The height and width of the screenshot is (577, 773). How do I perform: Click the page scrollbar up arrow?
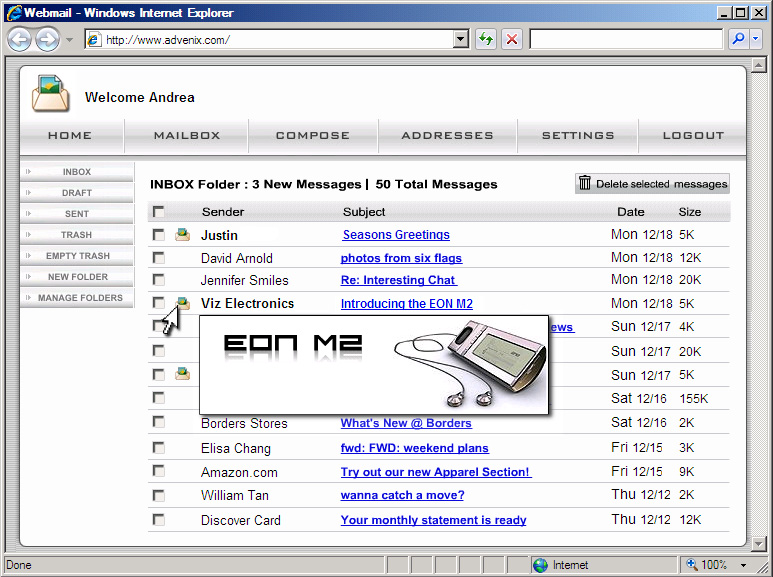point(759,65)
